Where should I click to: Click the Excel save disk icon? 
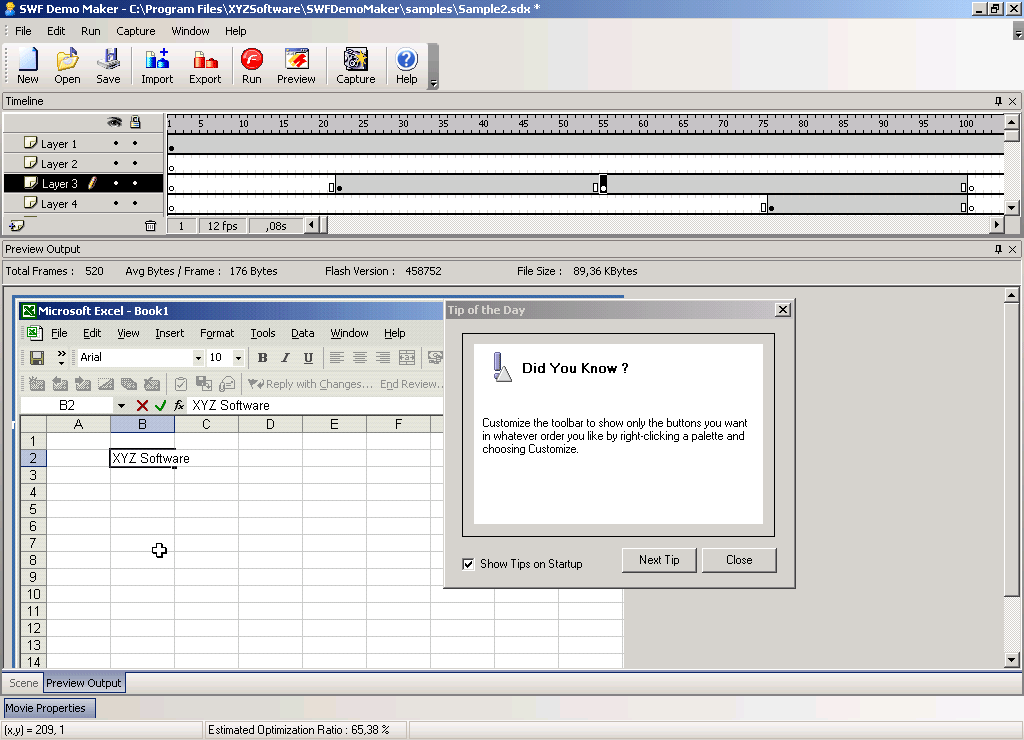point(37,357)
